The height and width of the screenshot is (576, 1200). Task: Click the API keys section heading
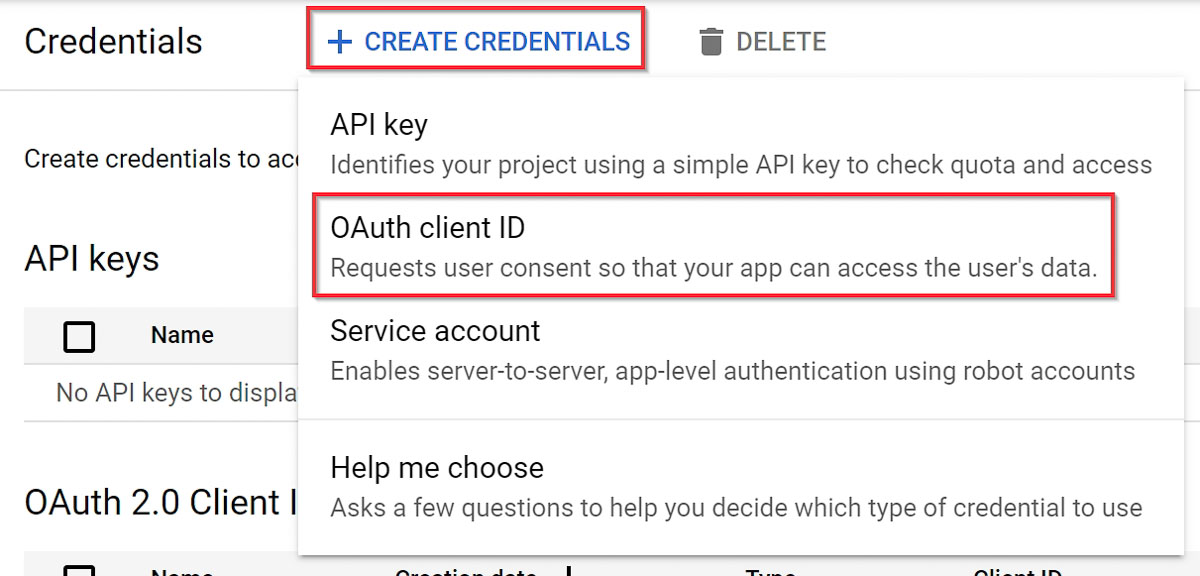click(91, 258)
